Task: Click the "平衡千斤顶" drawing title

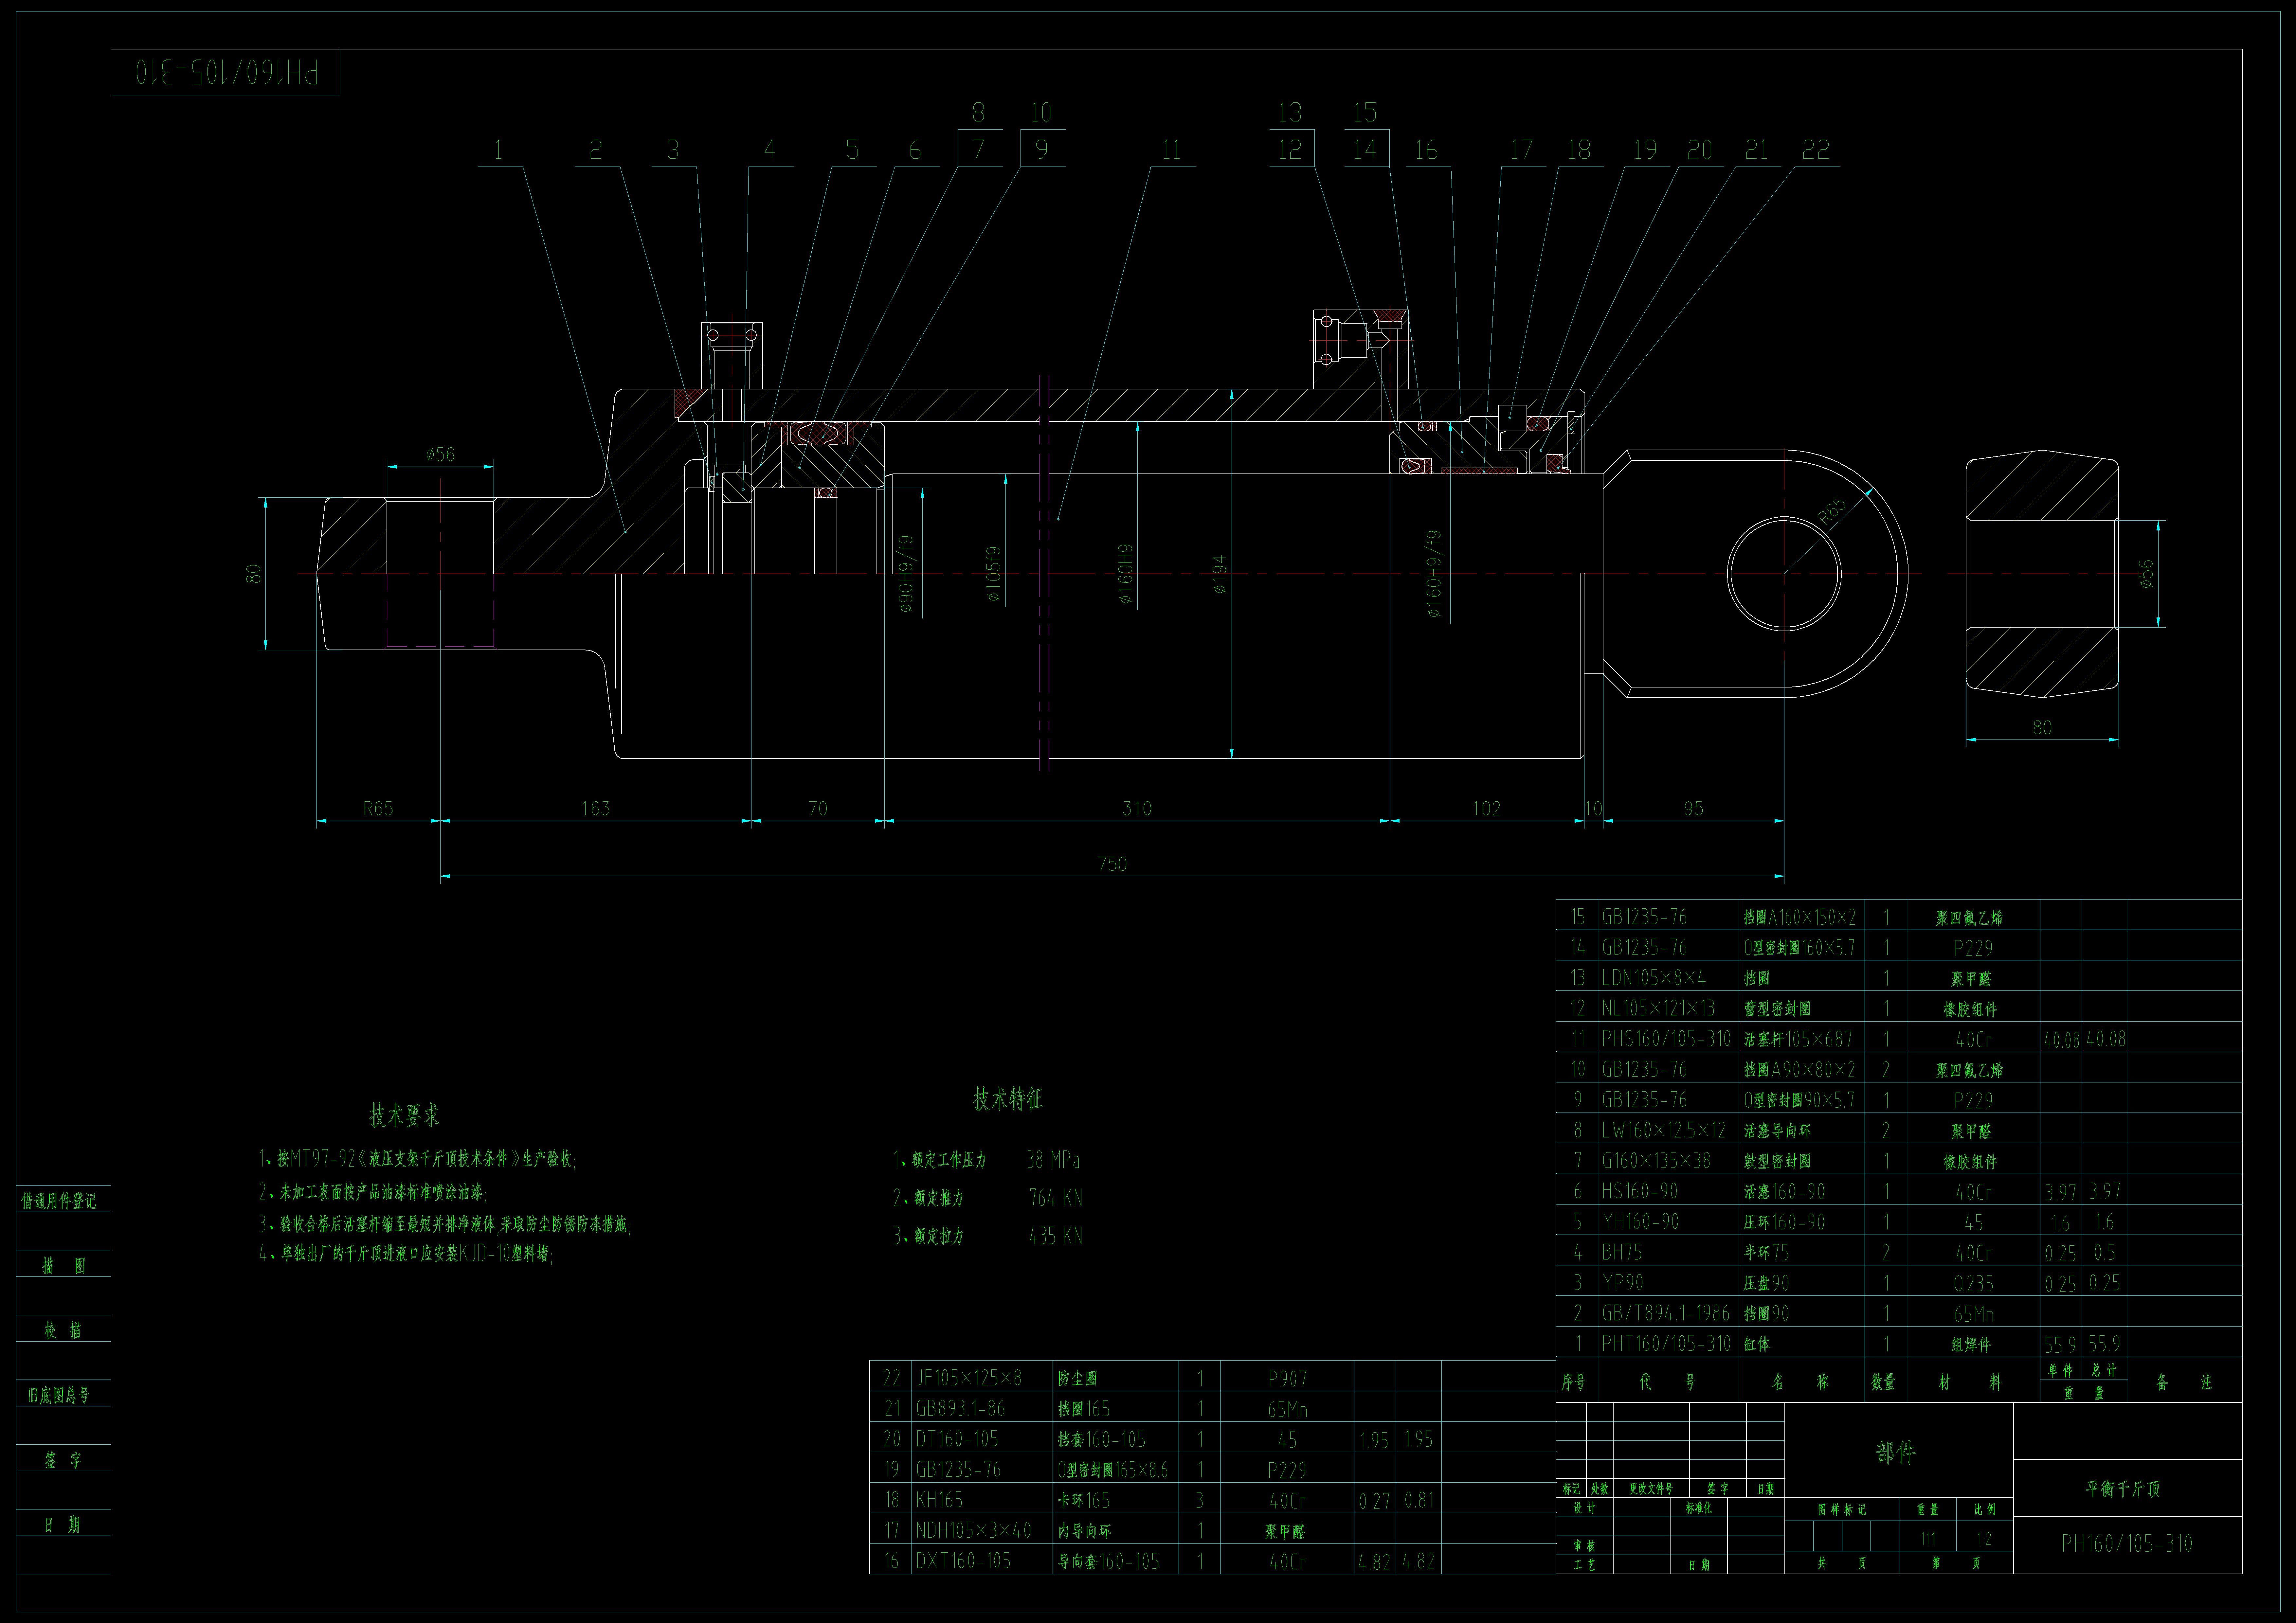Action: 2123,1489
